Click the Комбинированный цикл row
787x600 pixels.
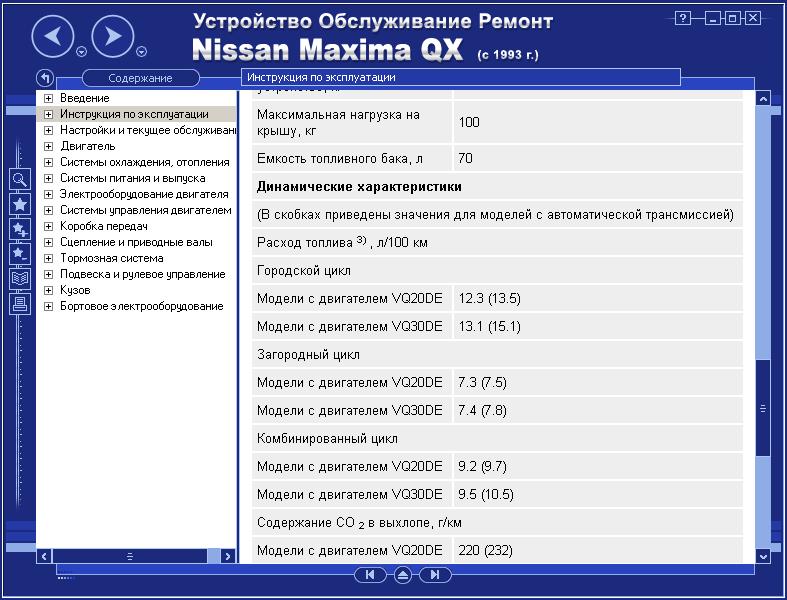coord(497,438)
